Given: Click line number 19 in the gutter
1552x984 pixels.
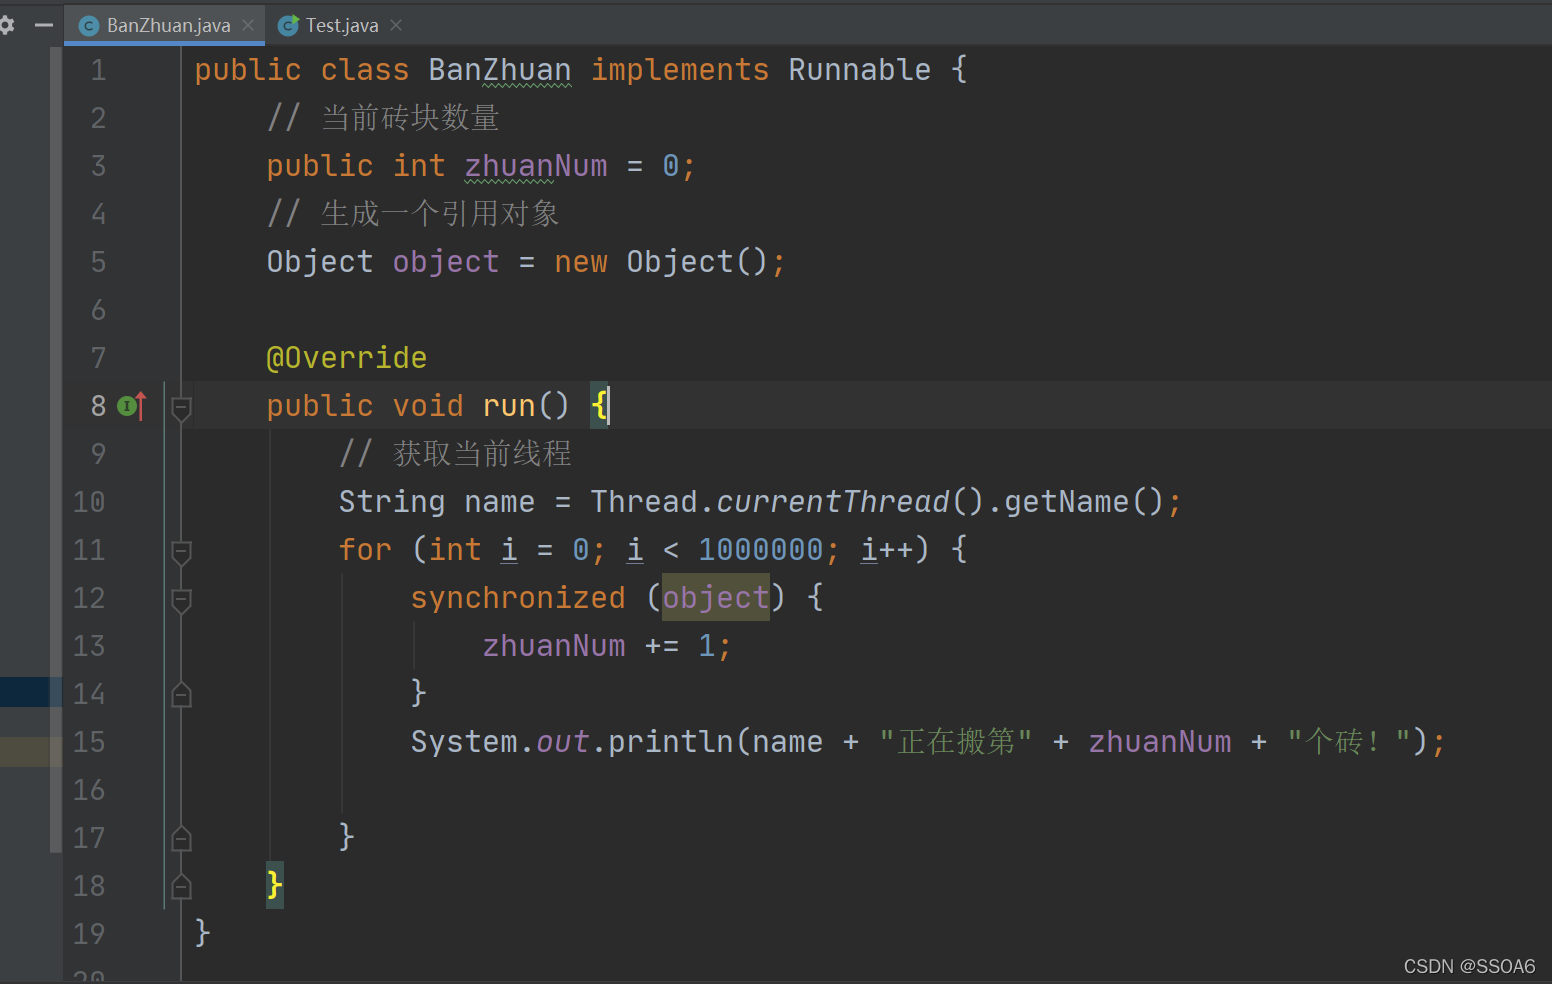Looking at the screenshot, I should [x=89, y=934].
